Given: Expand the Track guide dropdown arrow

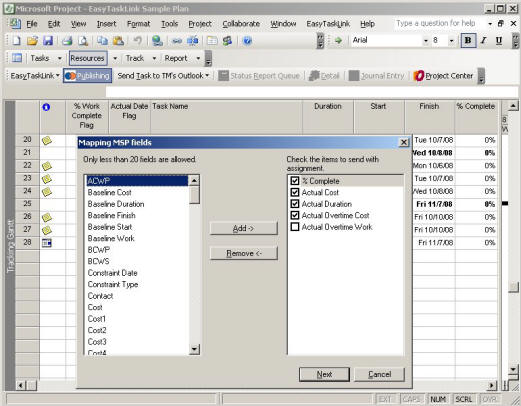Looking at the screenshot, I should (154, 58).
